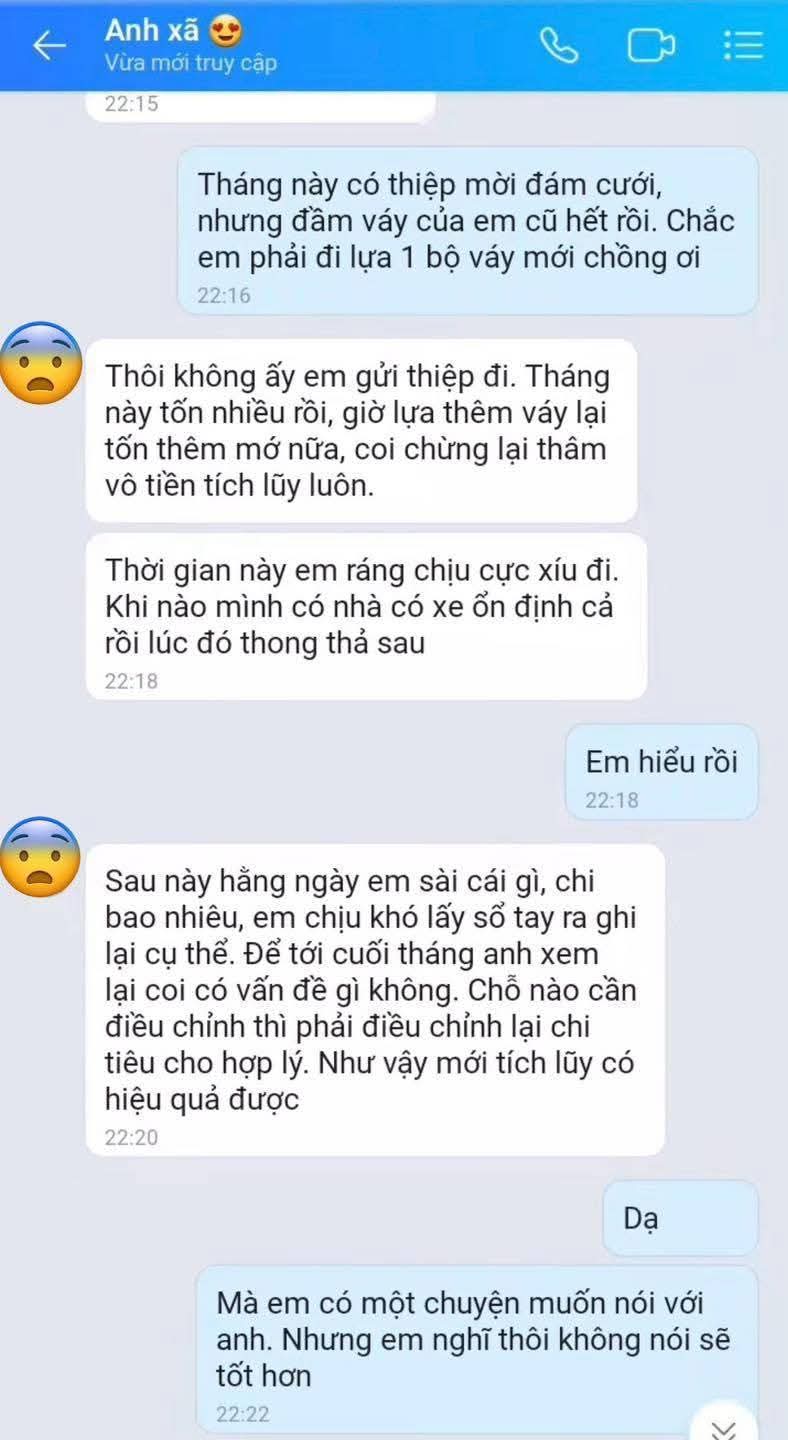Viewport: 788px width, 1440px height.
Task: Tap the 22:20 timestamp under long message
Action: (x=131, y=1137)
